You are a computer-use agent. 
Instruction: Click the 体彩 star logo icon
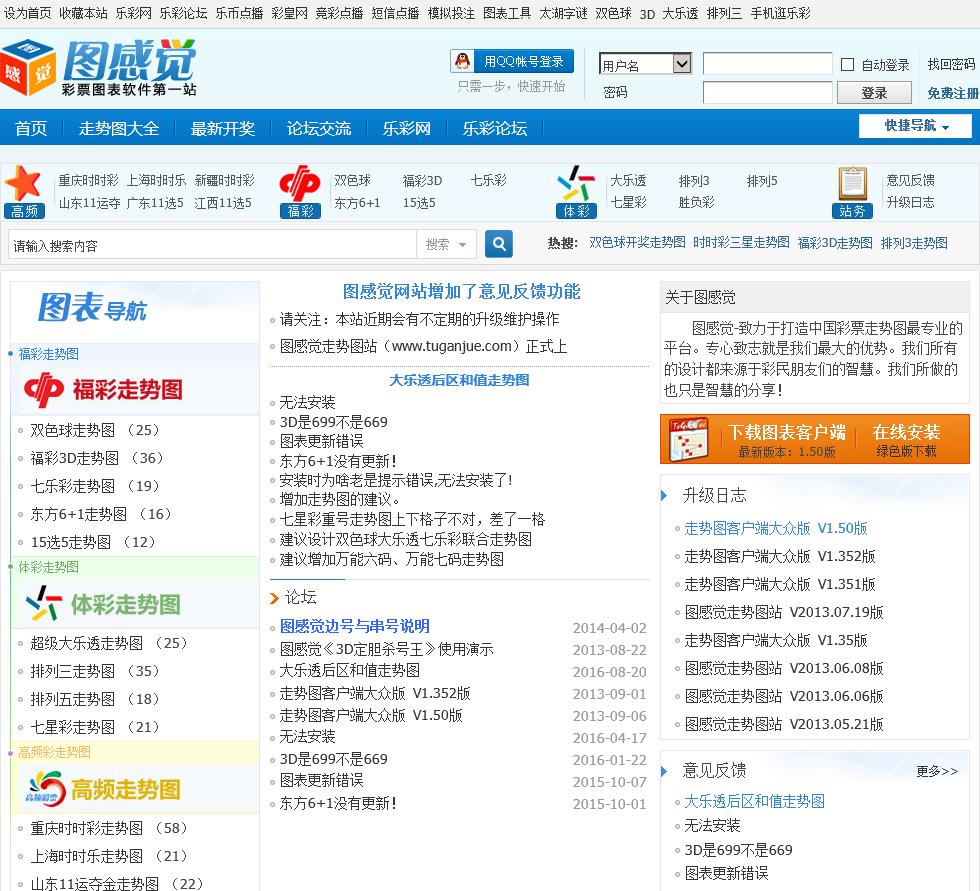click(576, 192)
